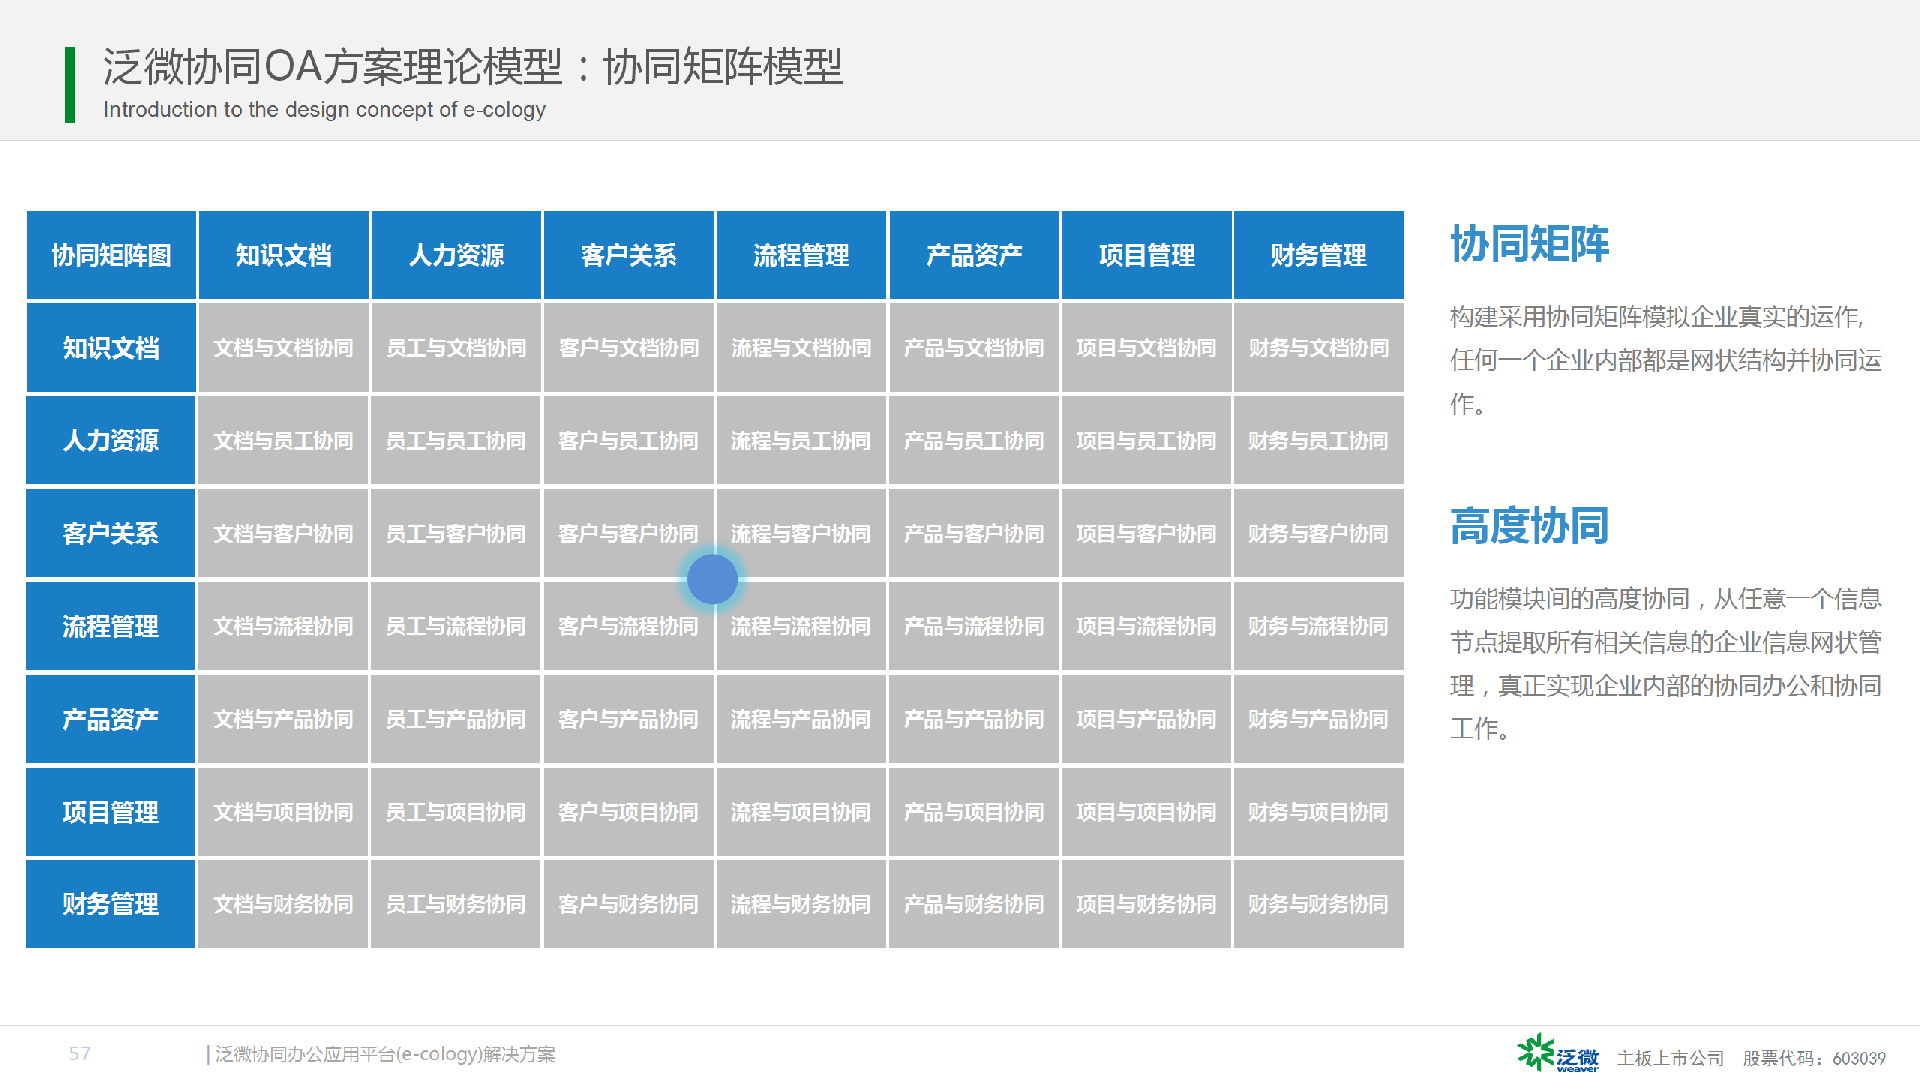Select the 知识文档 column header

[284, 255]
